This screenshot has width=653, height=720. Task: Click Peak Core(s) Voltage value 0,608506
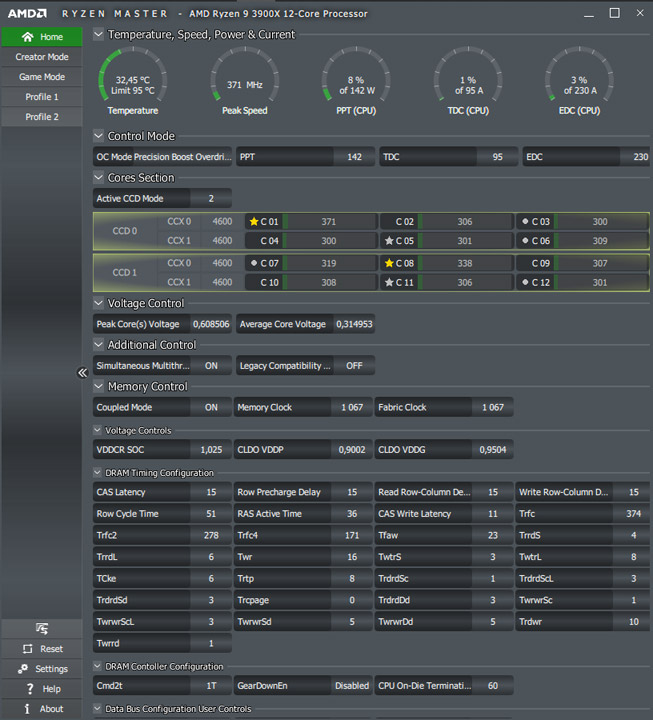pos(211,324)
